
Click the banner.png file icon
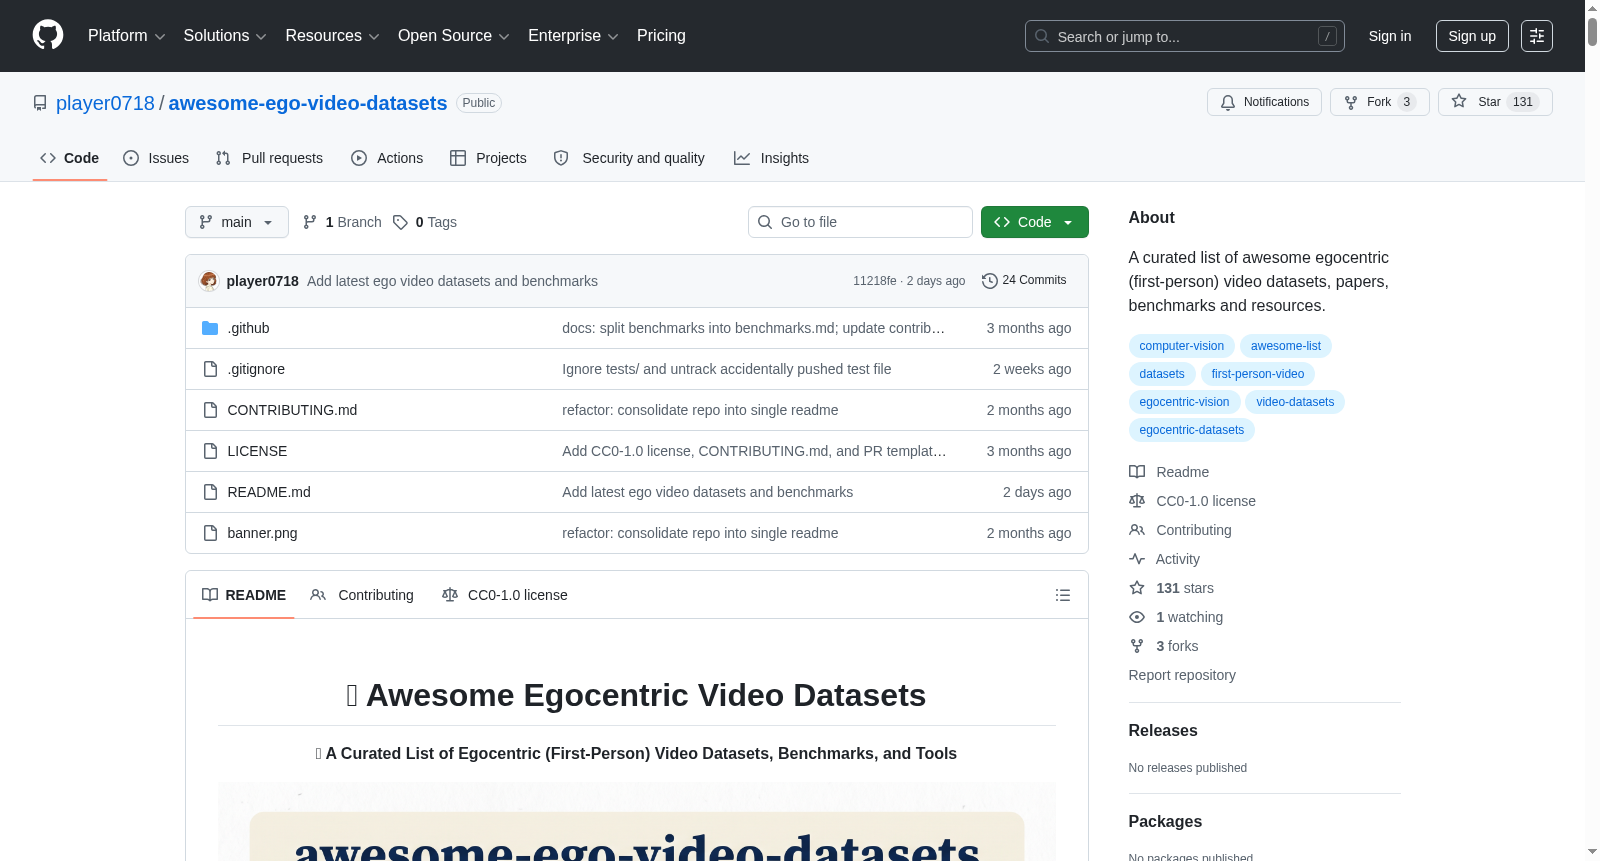point(210,533)
